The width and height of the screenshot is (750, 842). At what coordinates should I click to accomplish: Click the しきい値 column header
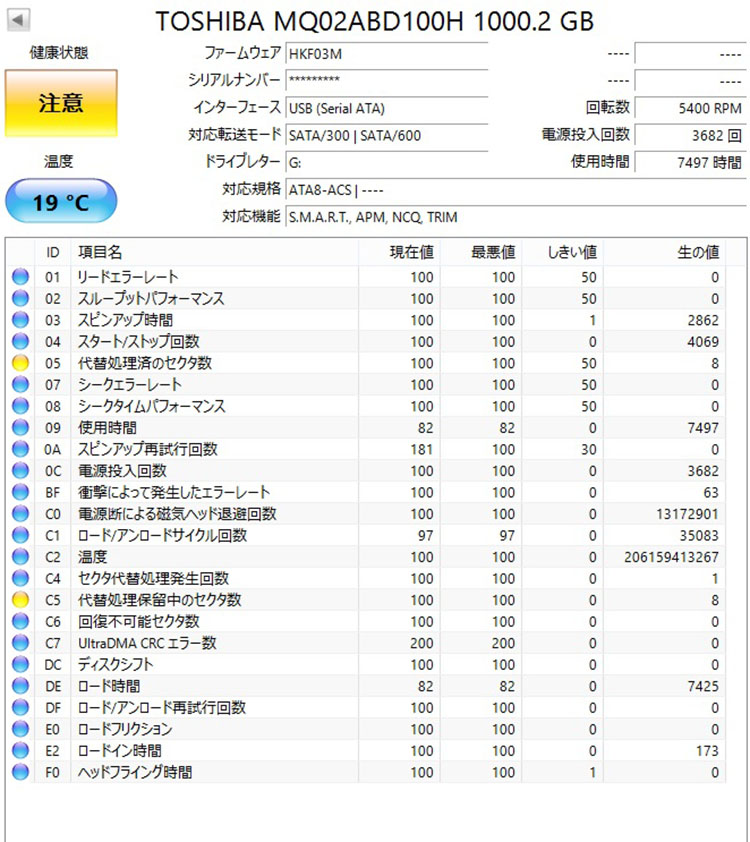563,252
